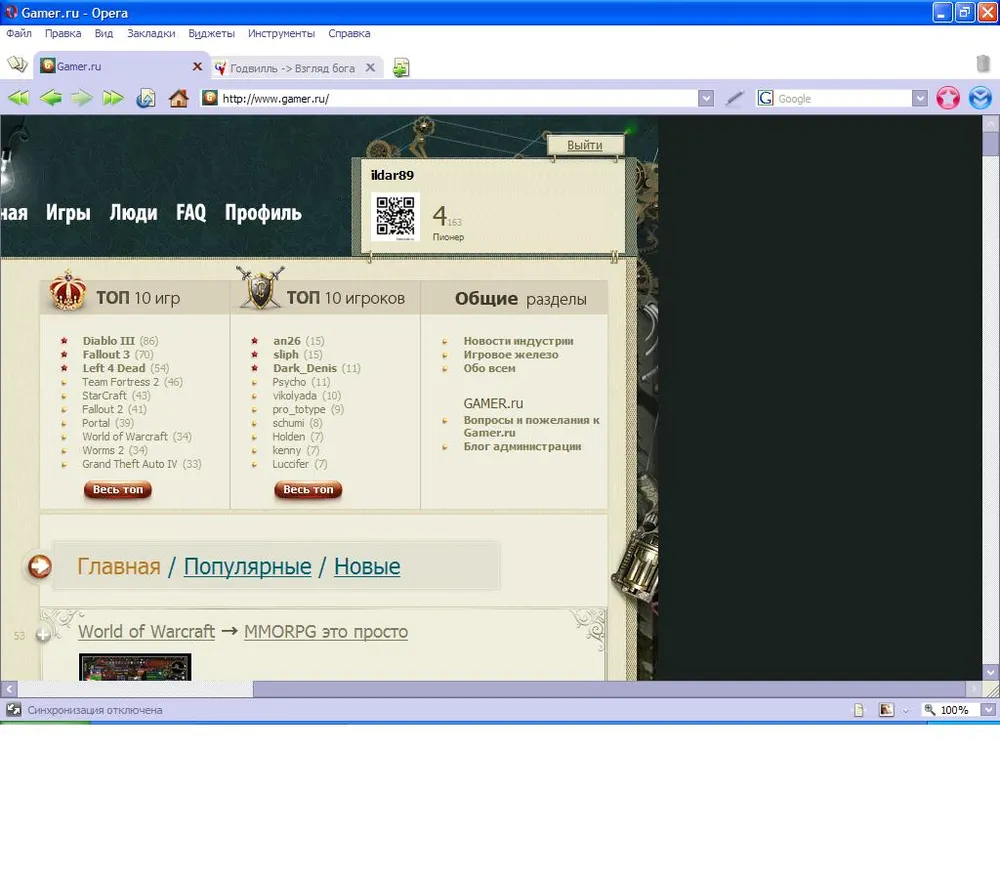This screenshot has height=879, width=1000.
Task: Click the plus icon next to rating 53
Action: 43,635
